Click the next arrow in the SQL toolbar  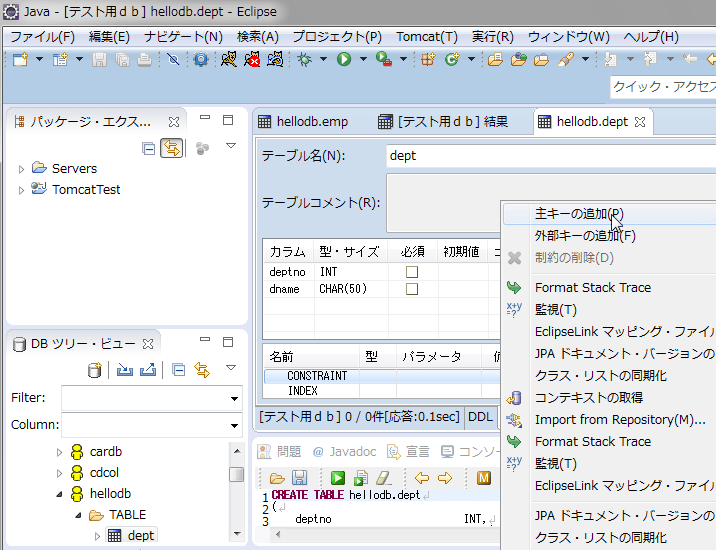444,478
